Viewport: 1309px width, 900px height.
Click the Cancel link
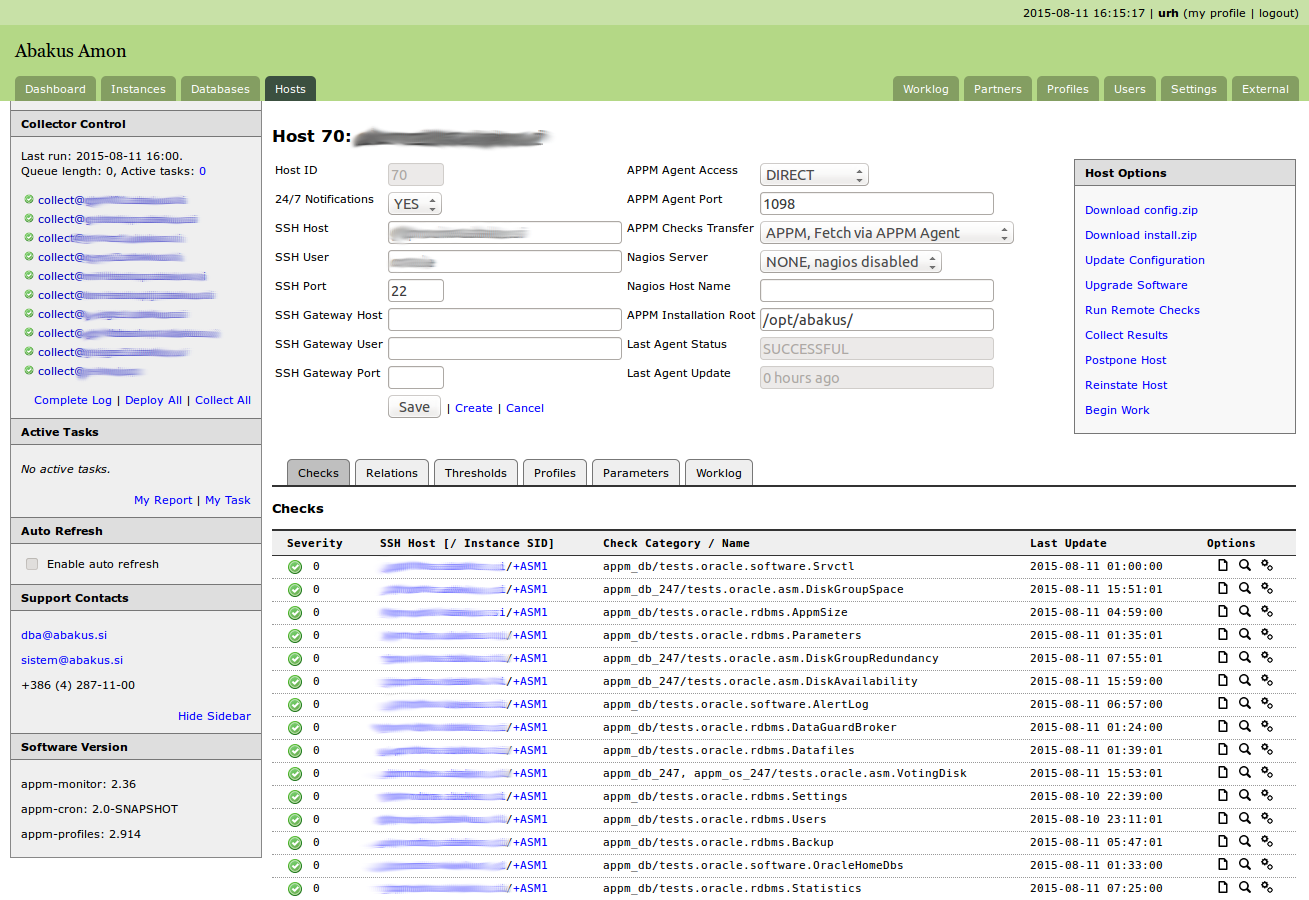click(x=525, y=408)
